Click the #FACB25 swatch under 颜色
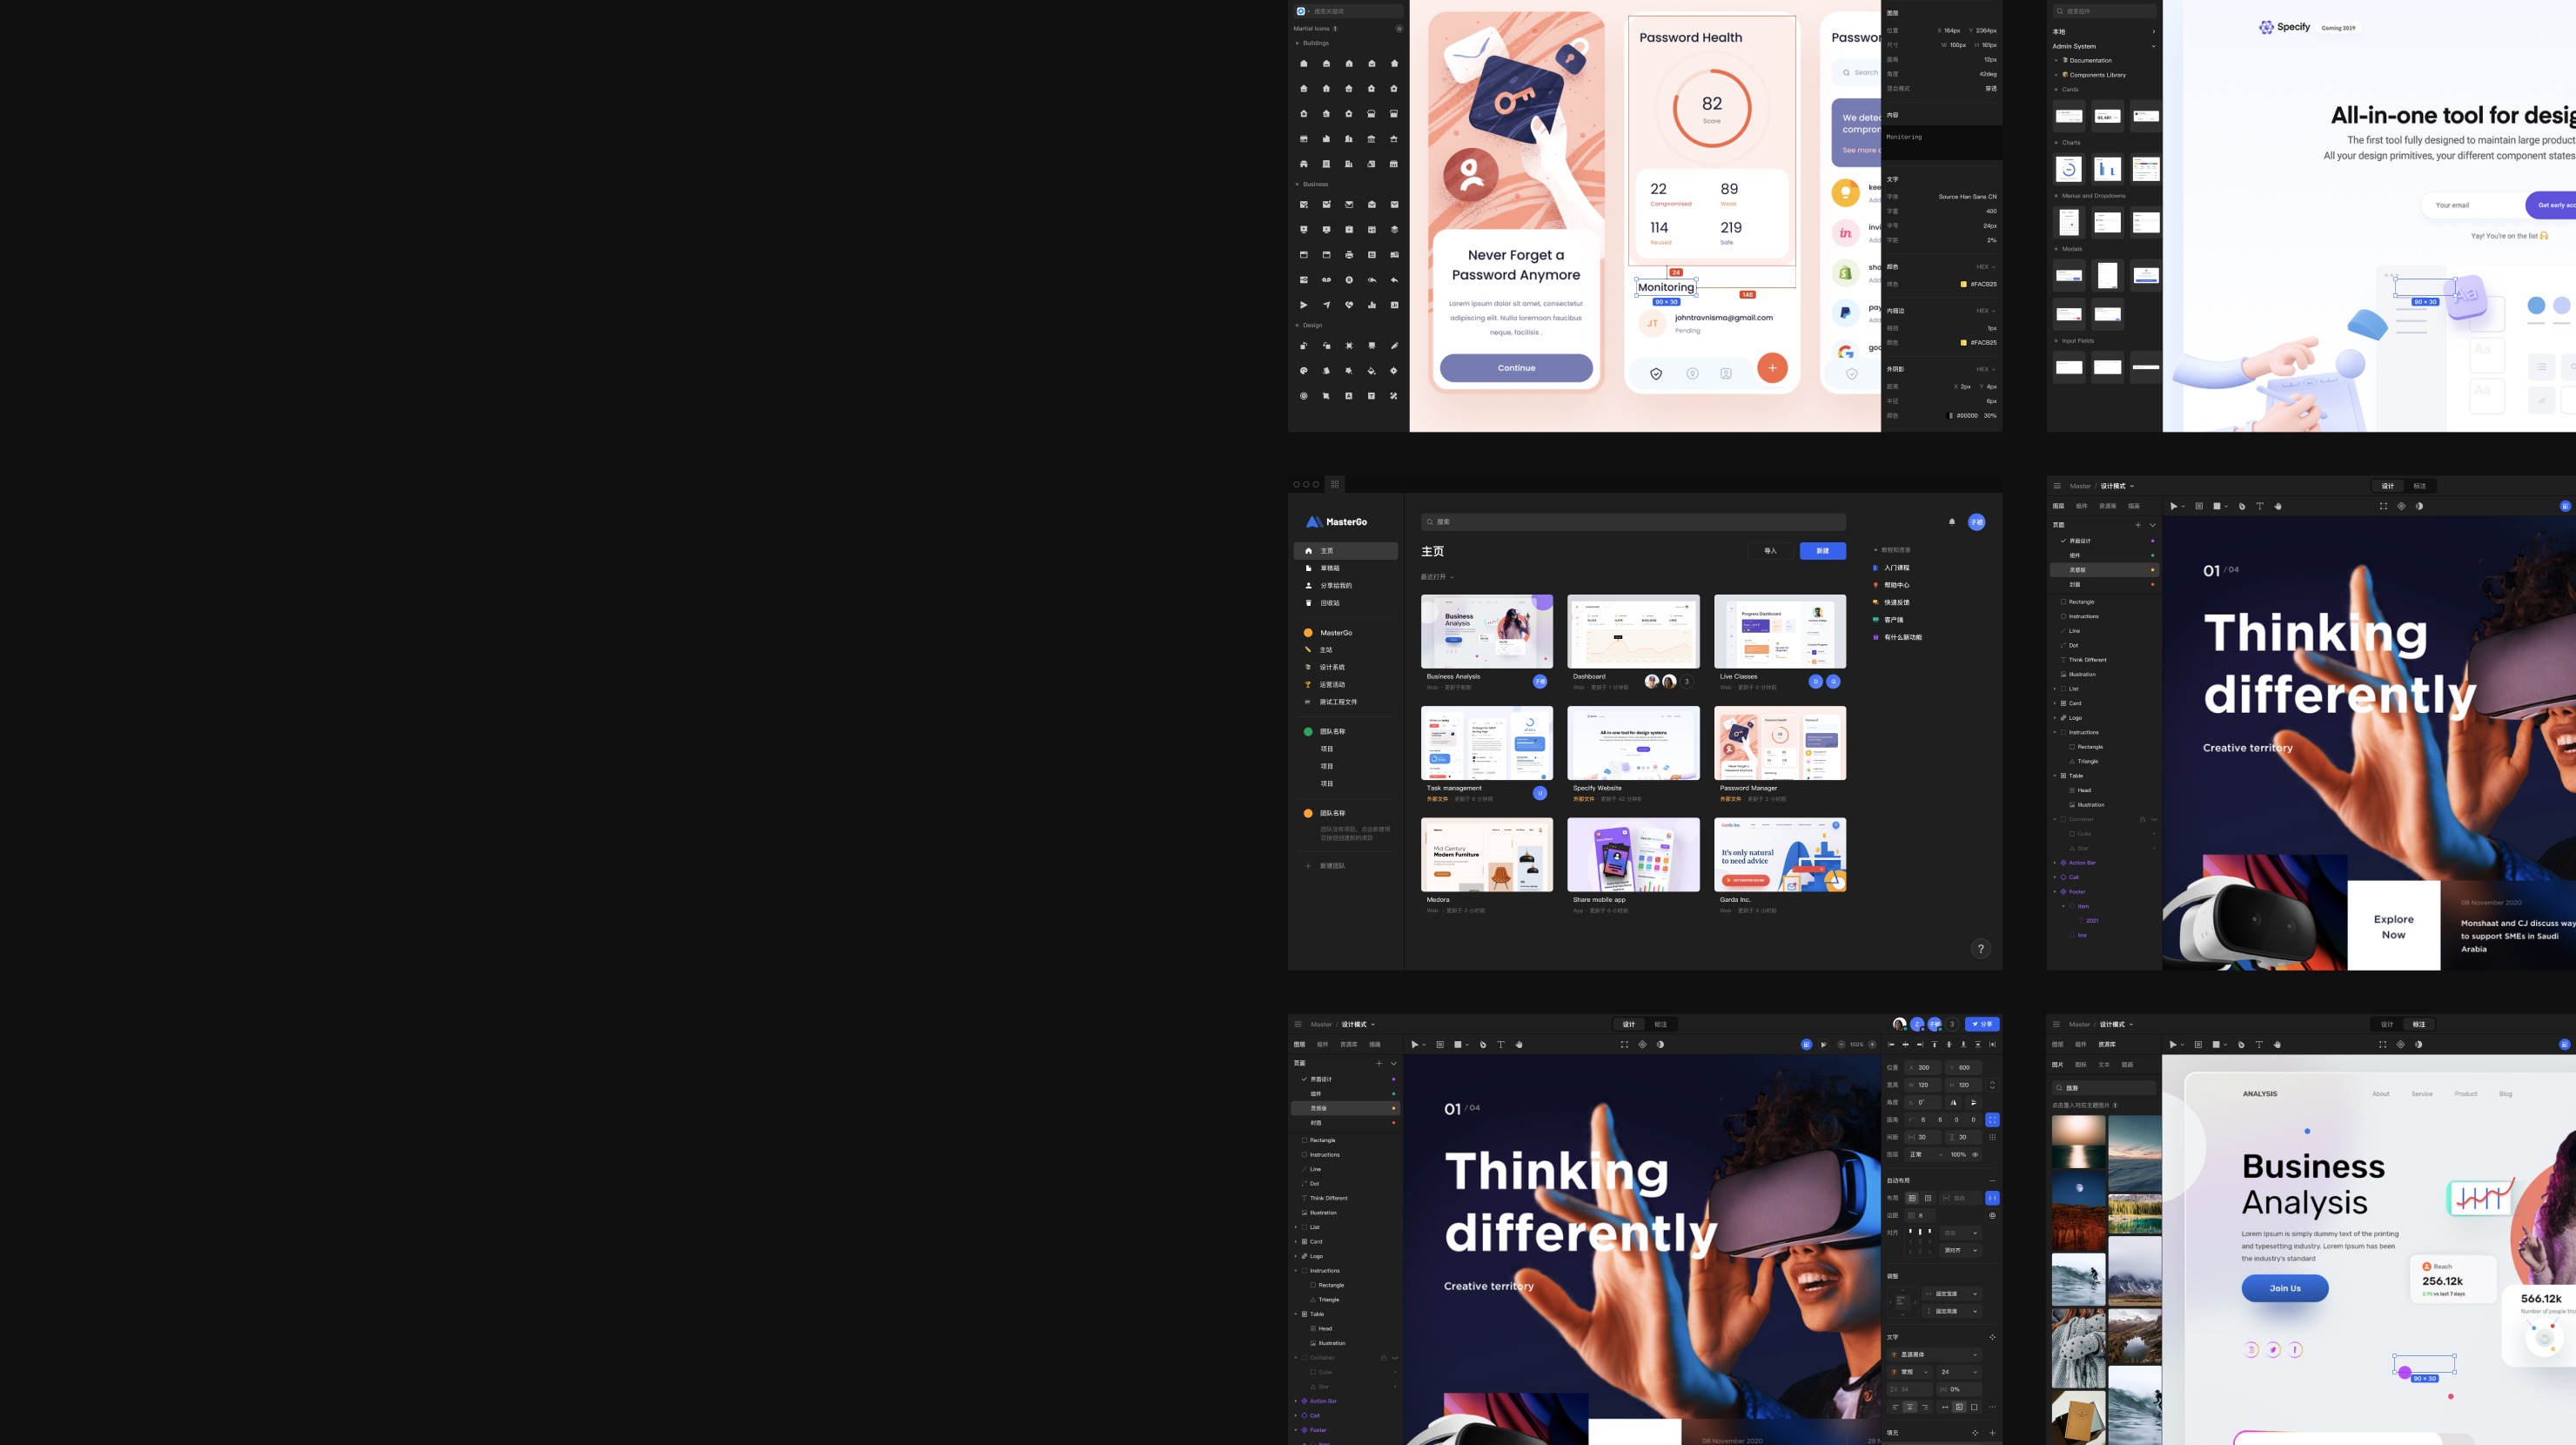Image resolution: width=2576 pixels, height=1445 pixels. 1963,284
